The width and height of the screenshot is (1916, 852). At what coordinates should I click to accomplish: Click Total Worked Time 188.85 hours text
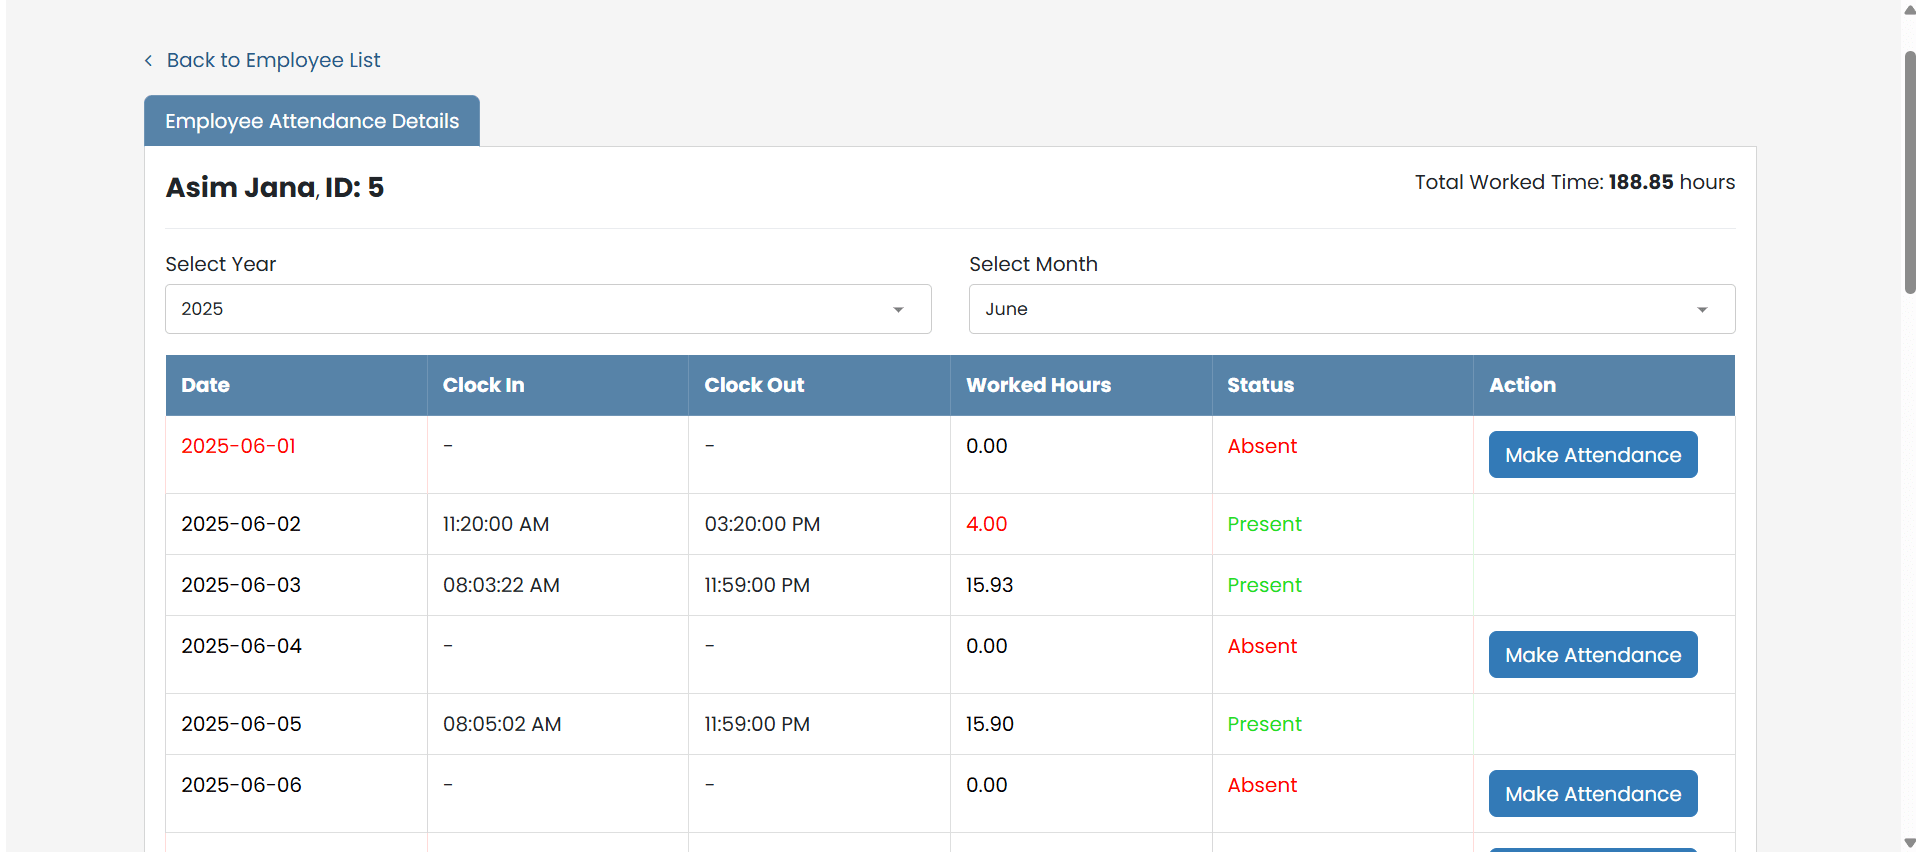pyautogui.click(x=1574, y=182)
